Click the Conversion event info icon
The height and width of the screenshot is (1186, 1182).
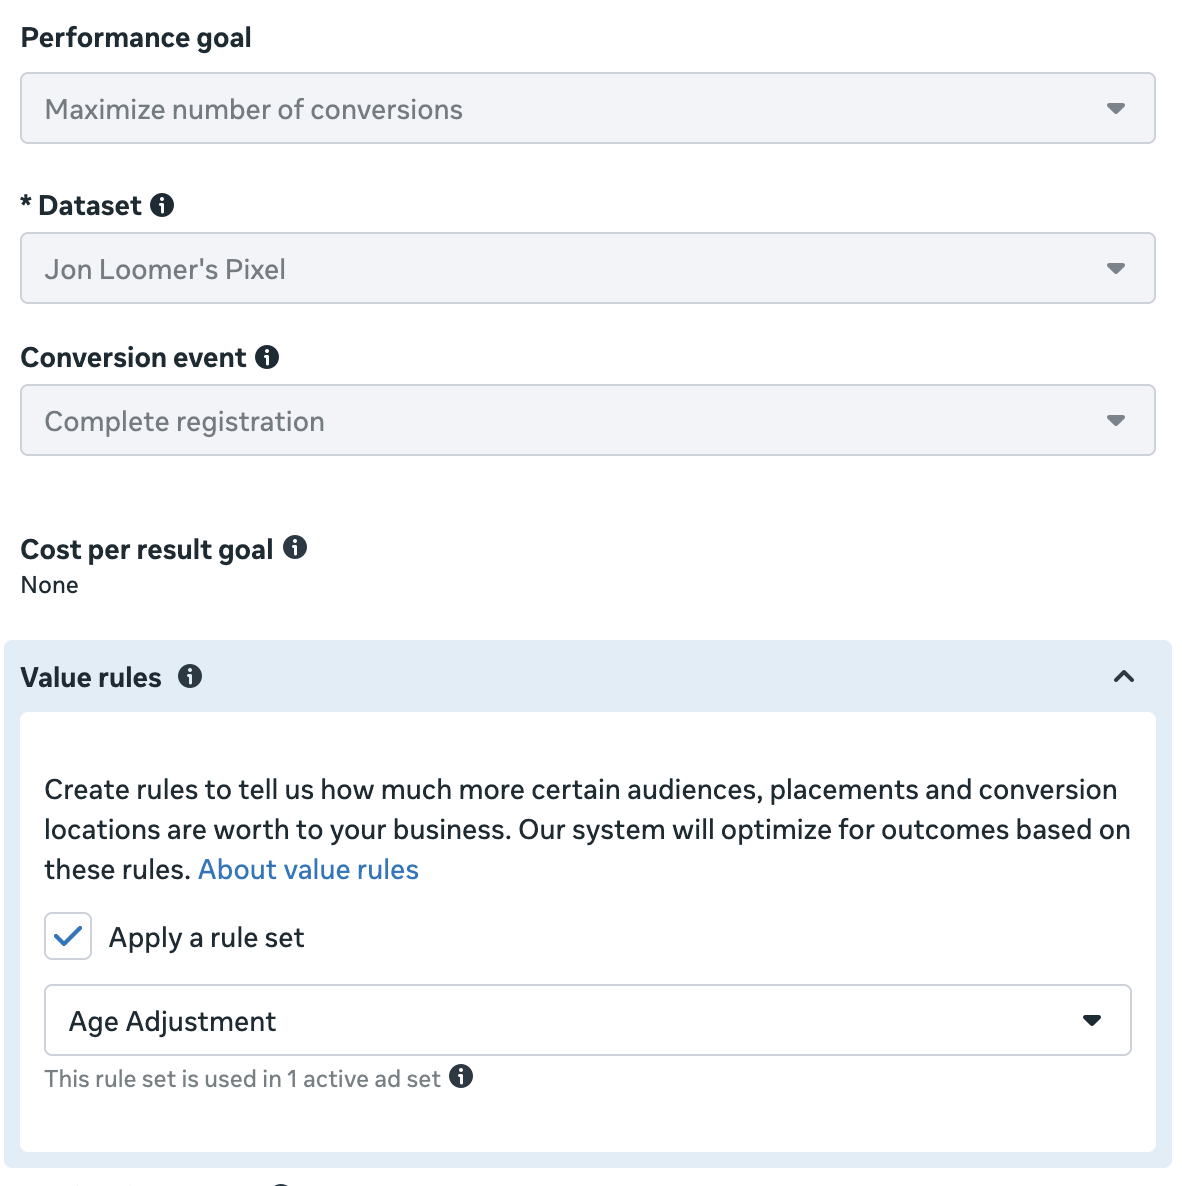click(267, 357)
